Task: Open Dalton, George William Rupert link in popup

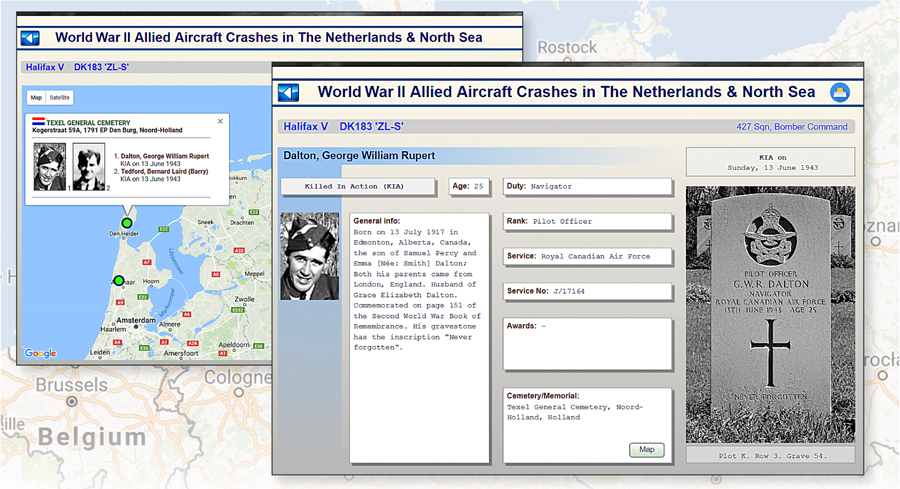Action: tap(165, 156)
